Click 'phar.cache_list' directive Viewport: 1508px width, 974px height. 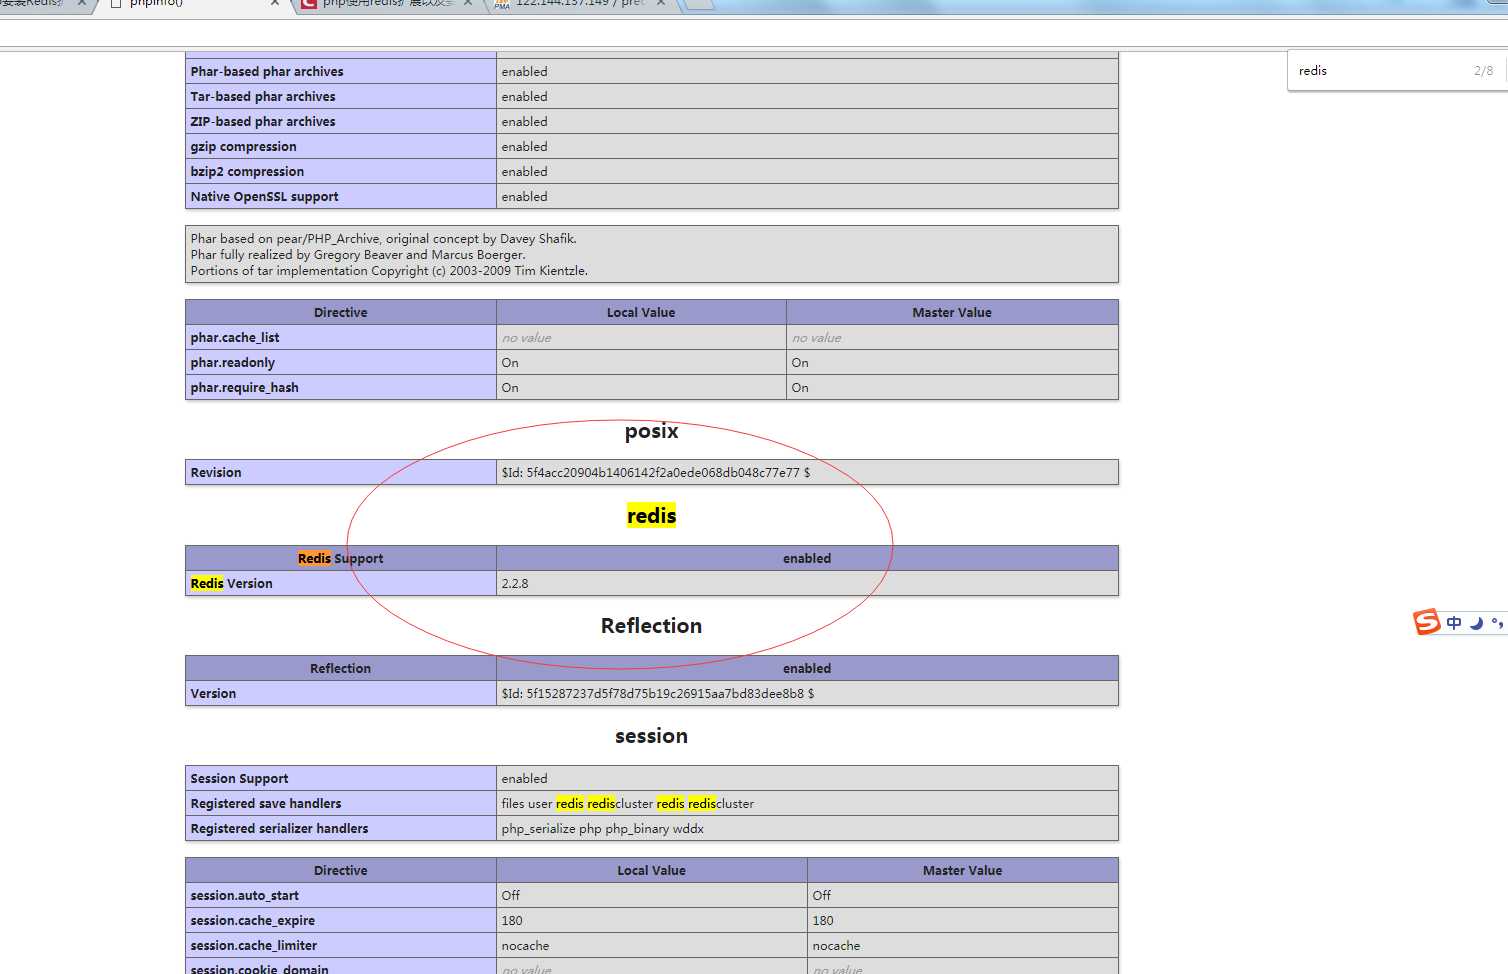pyautogui.click(x=235, y=337)
